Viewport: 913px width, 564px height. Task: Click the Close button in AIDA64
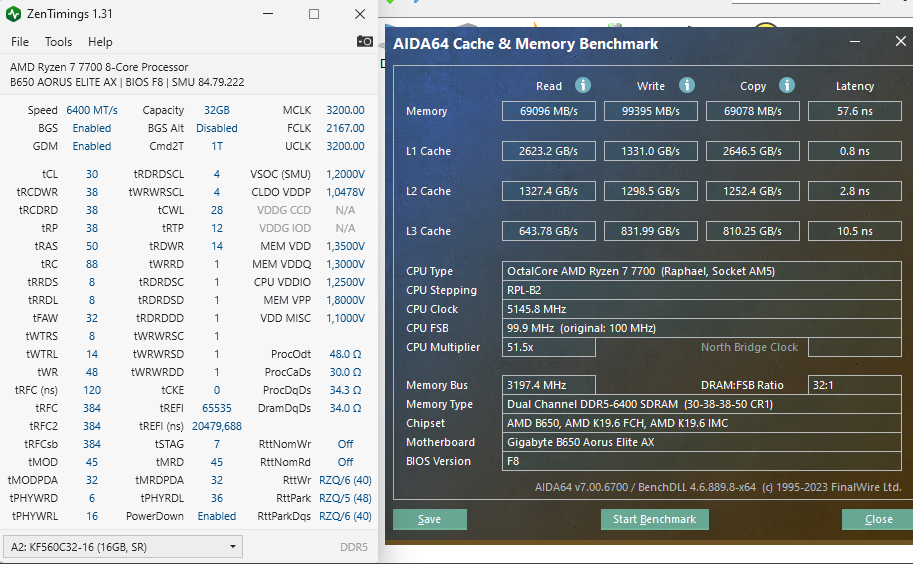(x=878, y=519)
